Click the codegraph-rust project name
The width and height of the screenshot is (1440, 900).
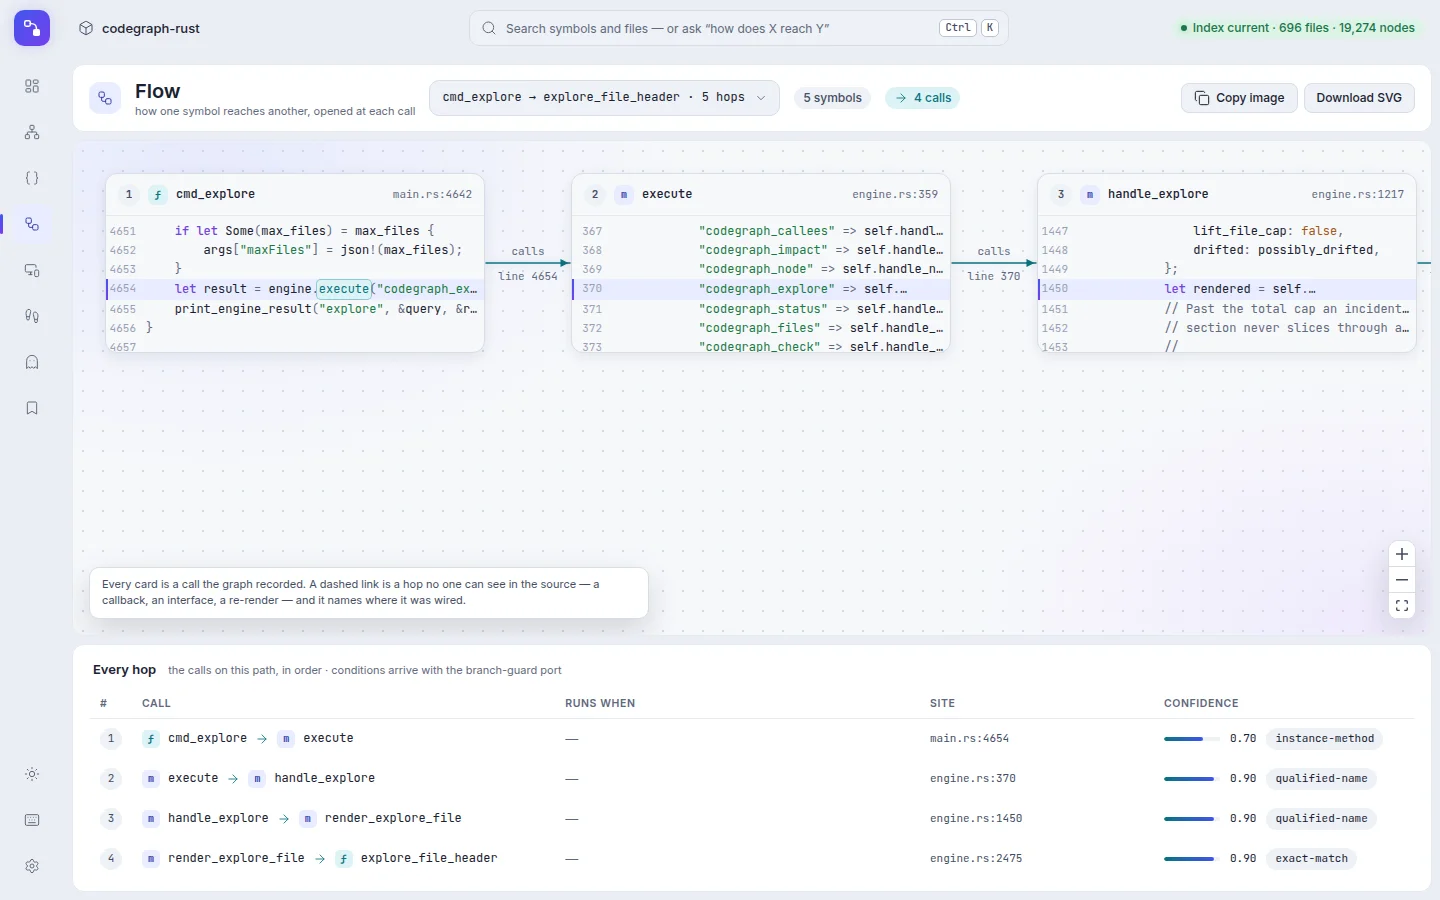[x=151, y=28]
